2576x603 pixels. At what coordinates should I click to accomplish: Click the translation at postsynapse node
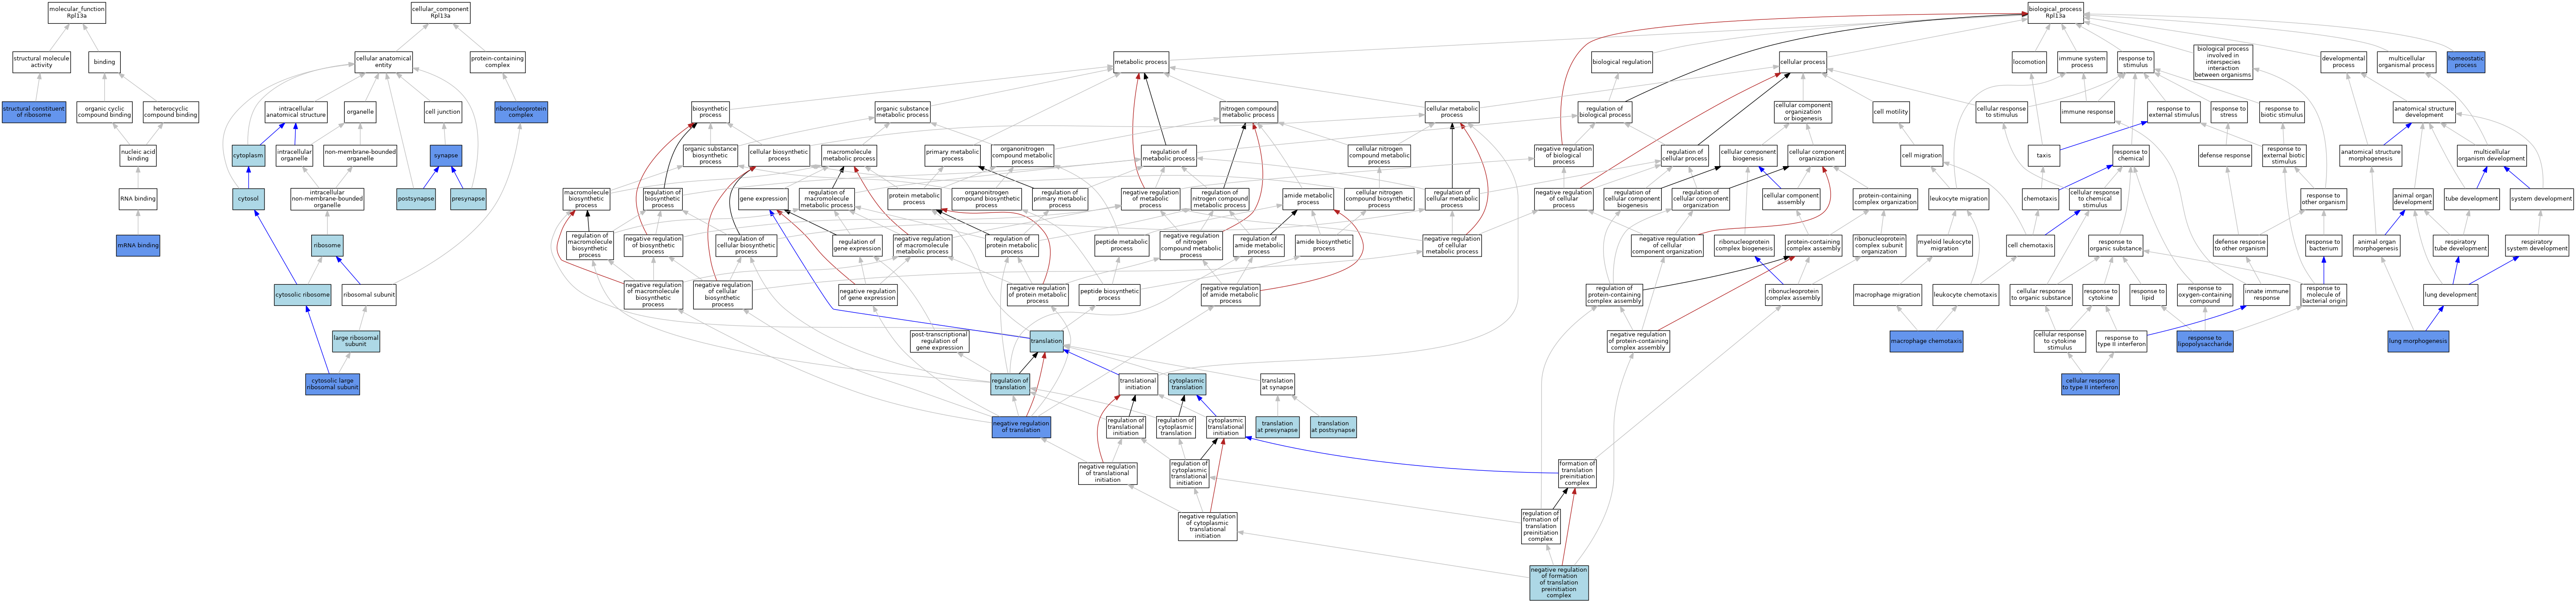(1333, 427)
